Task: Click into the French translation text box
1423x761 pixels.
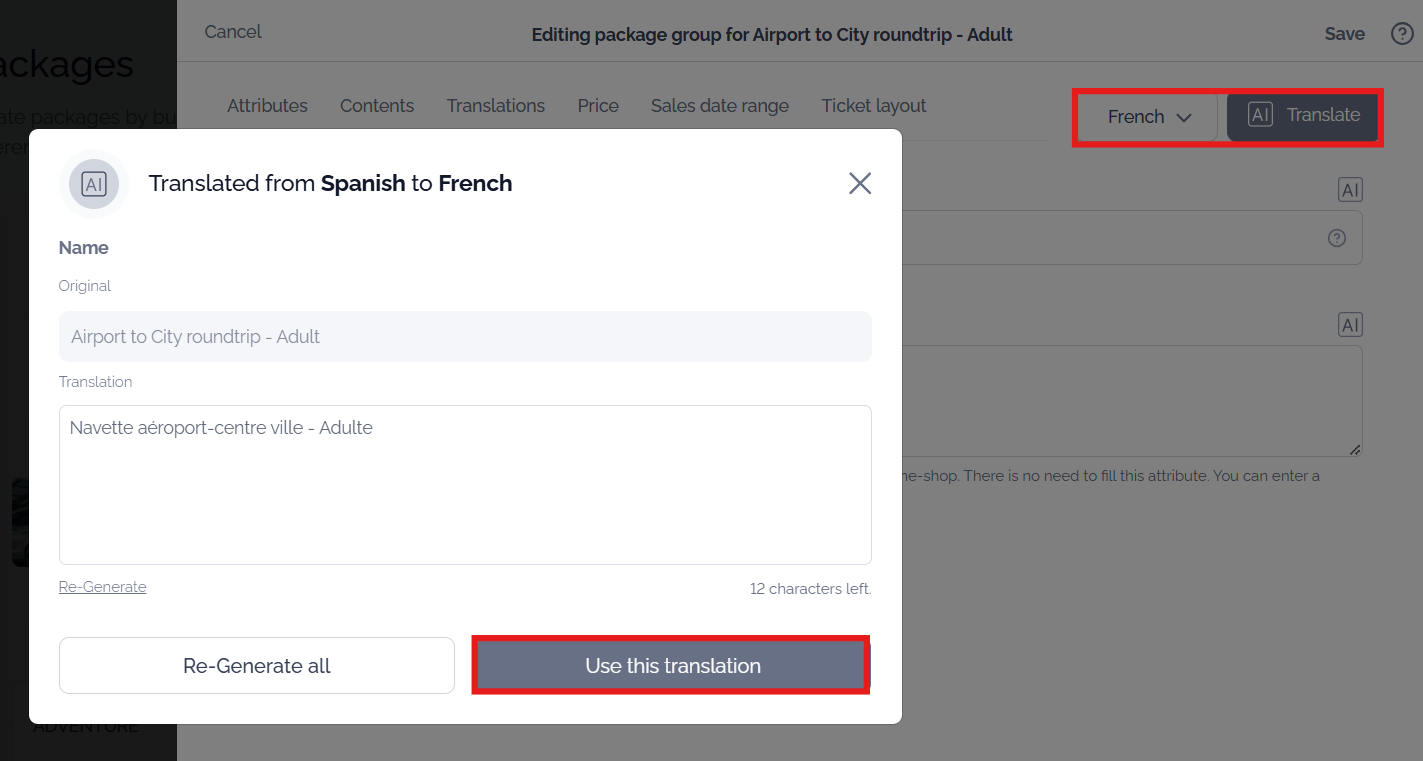Action: 465,485
